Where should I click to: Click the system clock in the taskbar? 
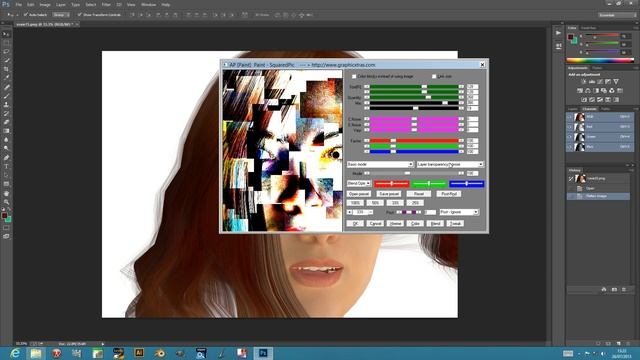(x=621, y=353)
